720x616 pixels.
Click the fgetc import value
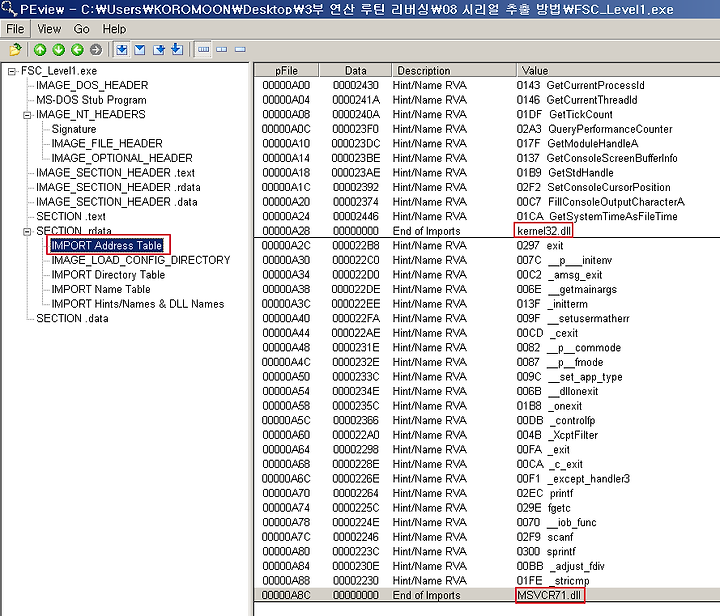click(x=543, y=508)
